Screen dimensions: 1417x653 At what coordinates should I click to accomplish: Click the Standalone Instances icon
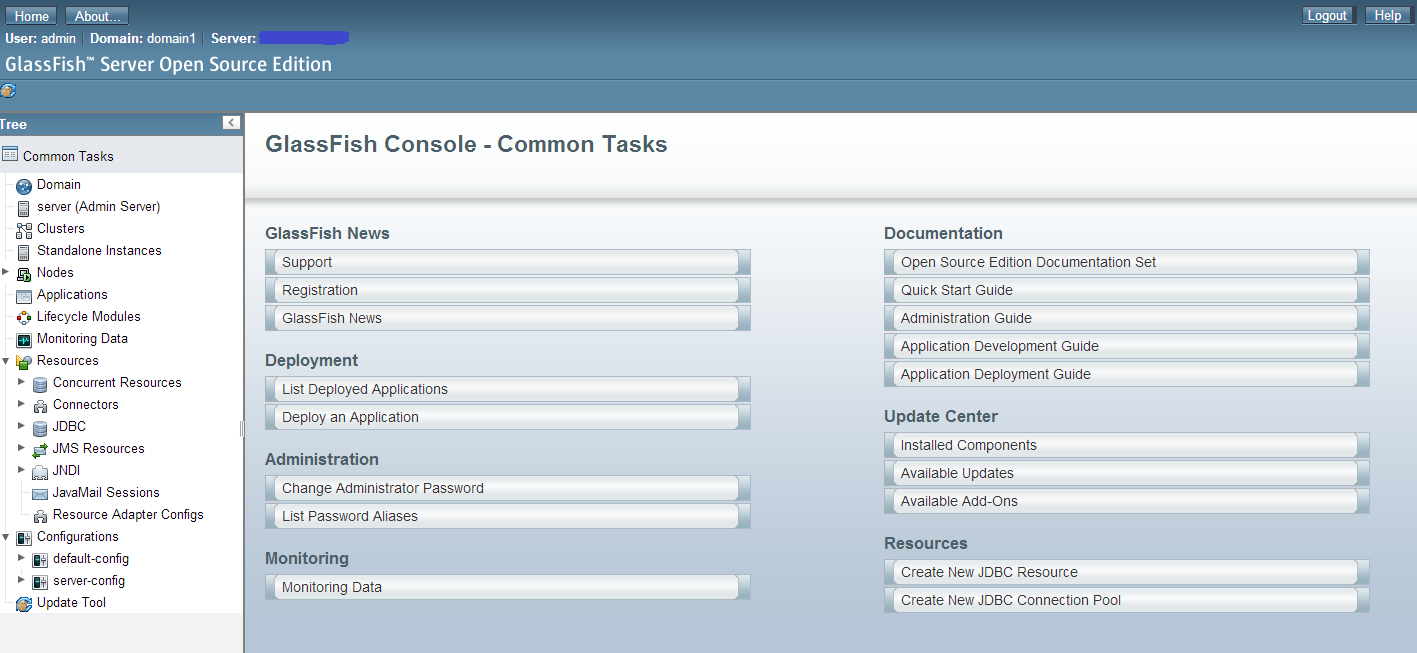click(24, 251)
